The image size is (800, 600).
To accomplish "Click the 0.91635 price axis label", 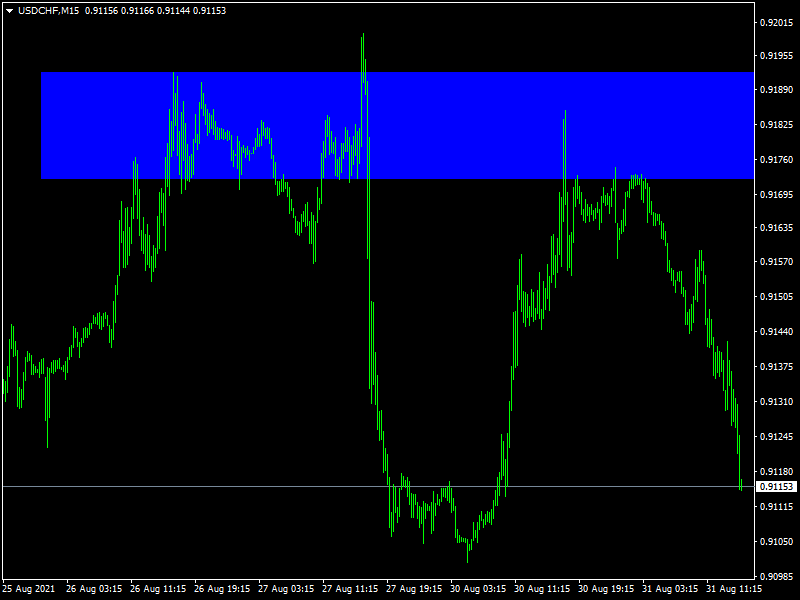I will click(x=777, y=228).
